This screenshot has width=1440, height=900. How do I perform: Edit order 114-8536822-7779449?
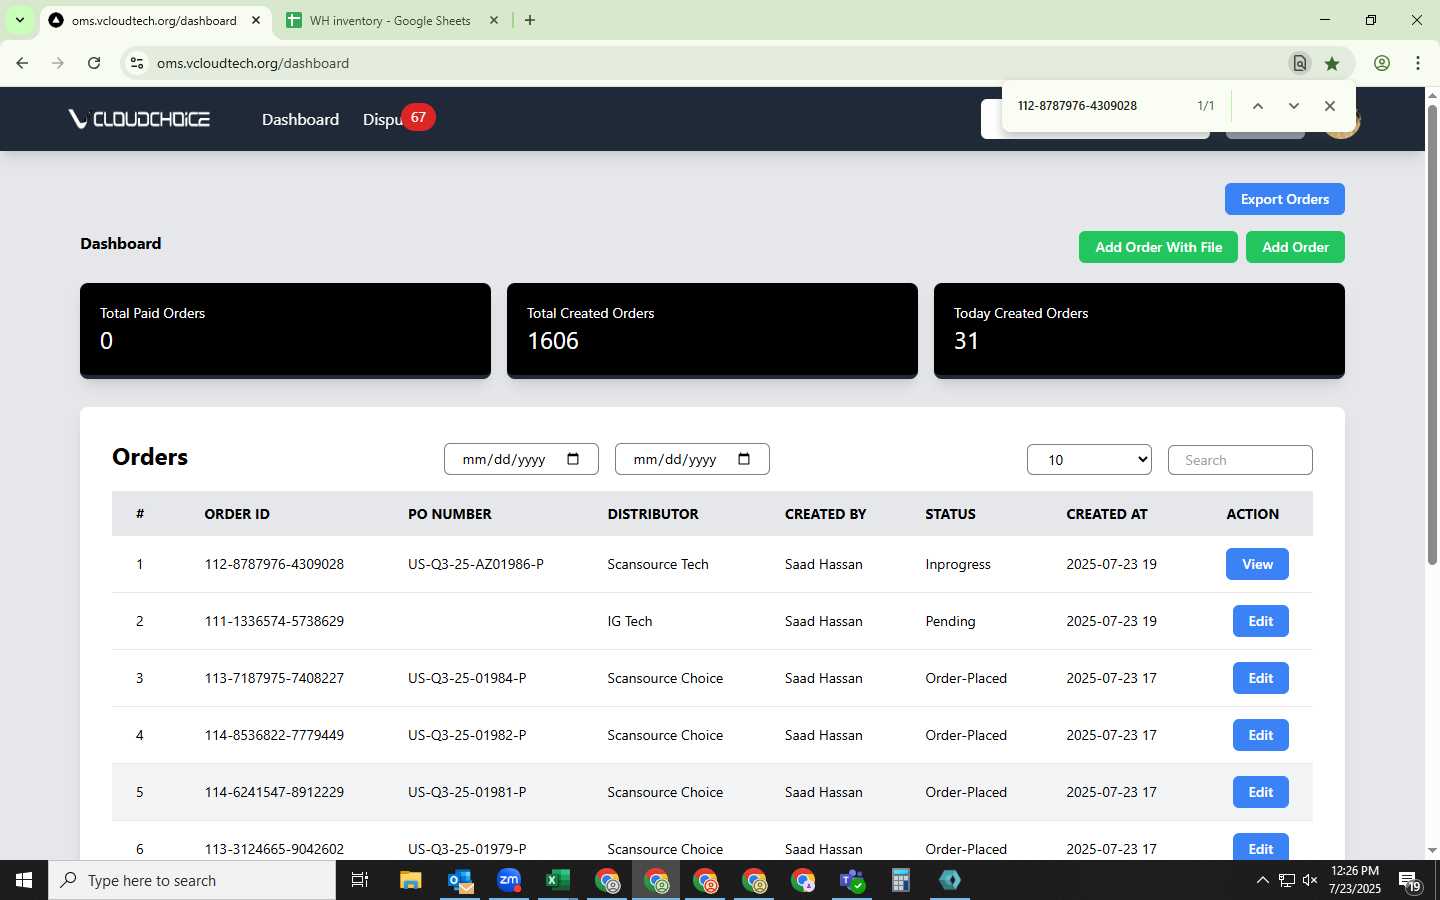1260,735
